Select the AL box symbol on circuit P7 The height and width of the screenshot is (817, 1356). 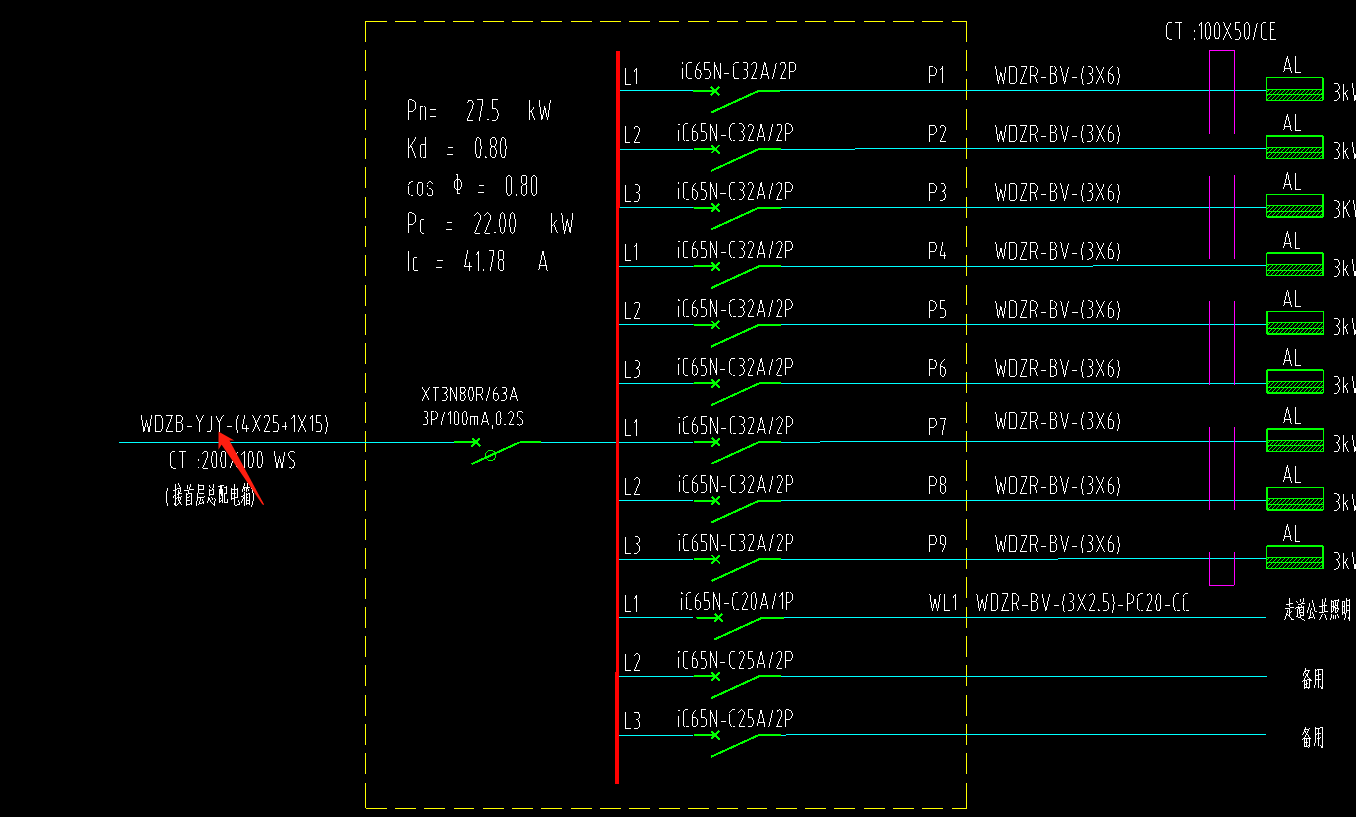(x=1294, y=440)
